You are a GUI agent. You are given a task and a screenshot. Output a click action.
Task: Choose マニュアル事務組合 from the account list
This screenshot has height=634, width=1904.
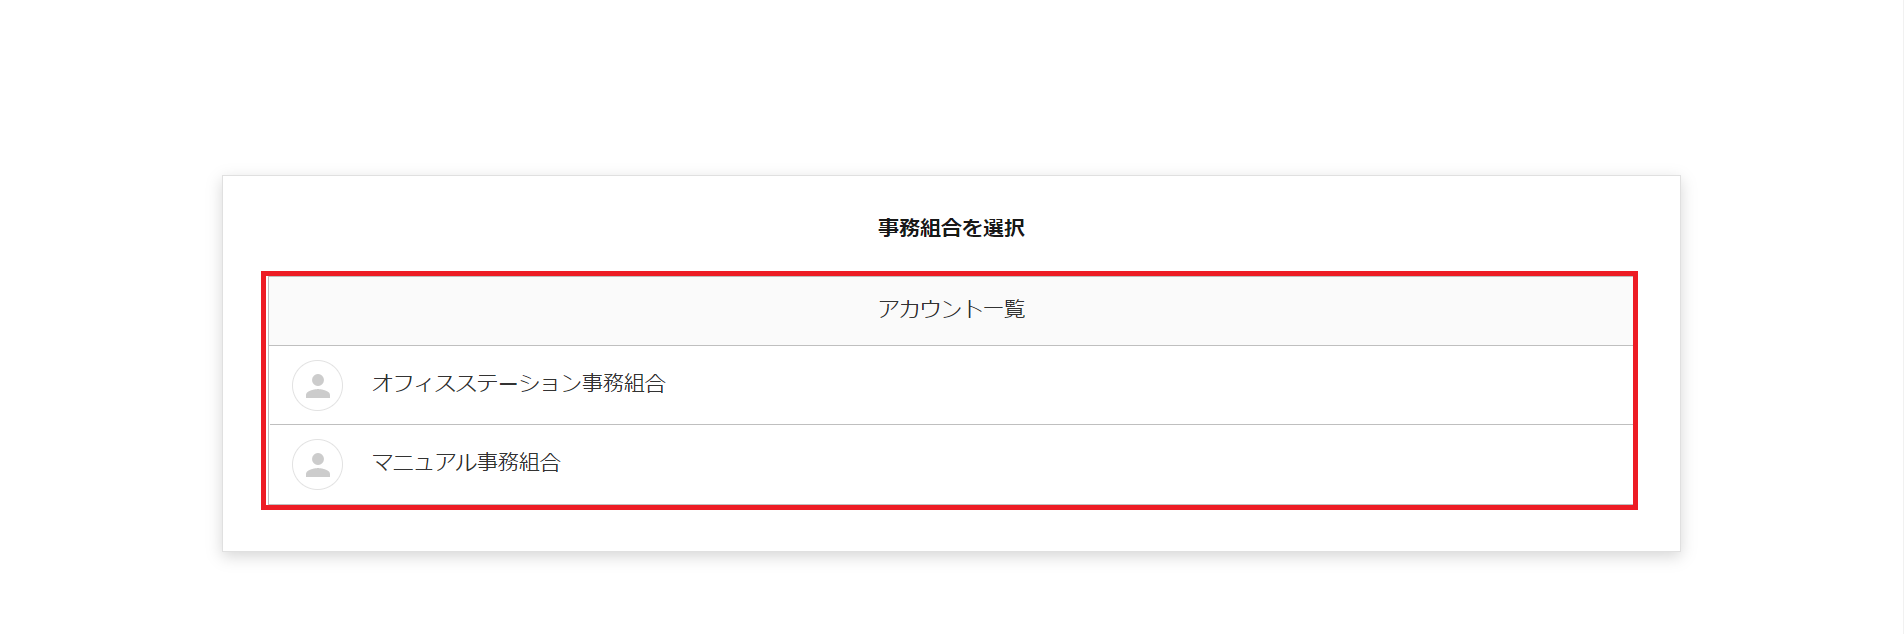coord(466,463)
